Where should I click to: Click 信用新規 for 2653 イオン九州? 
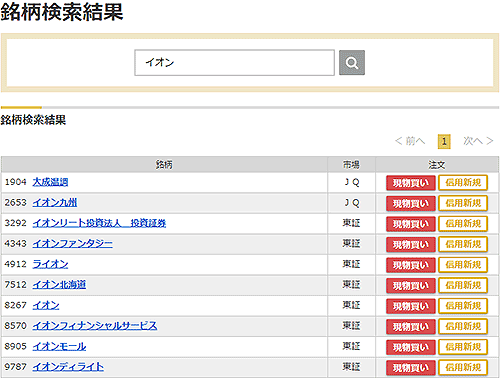tap(463, 203)
